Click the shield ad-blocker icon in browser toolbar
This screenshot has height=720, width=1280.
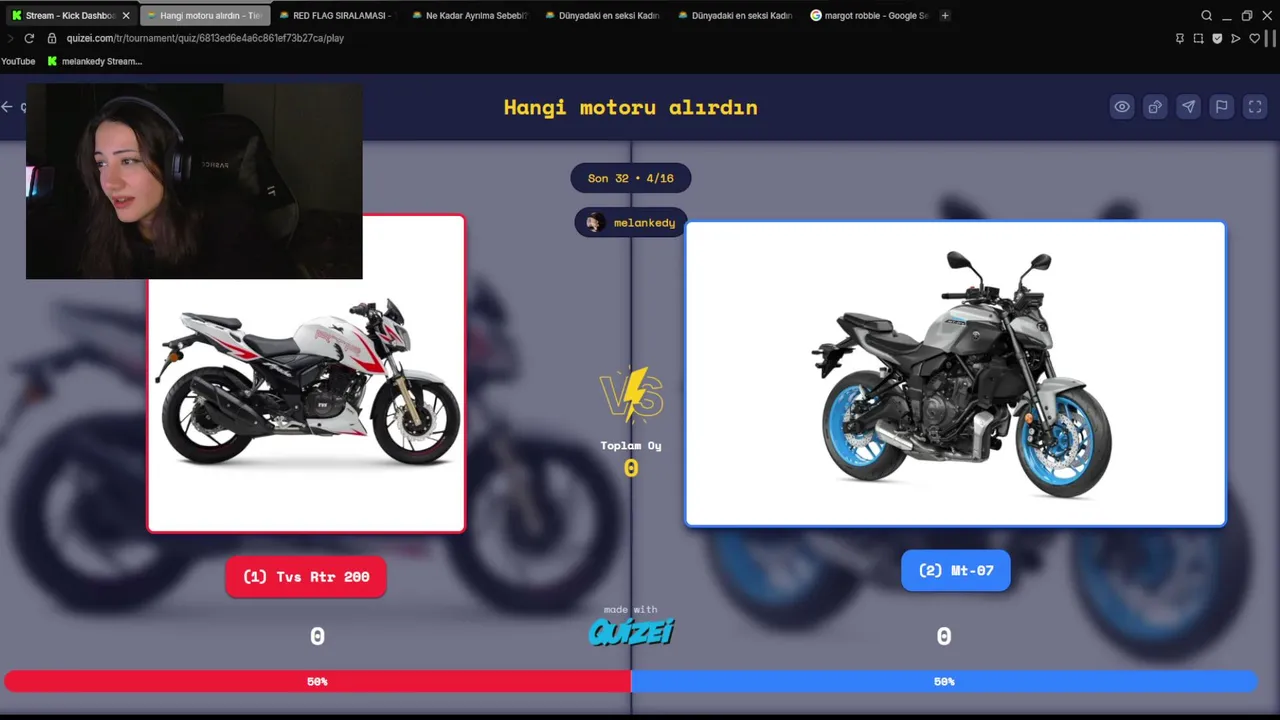(1217, 38)
